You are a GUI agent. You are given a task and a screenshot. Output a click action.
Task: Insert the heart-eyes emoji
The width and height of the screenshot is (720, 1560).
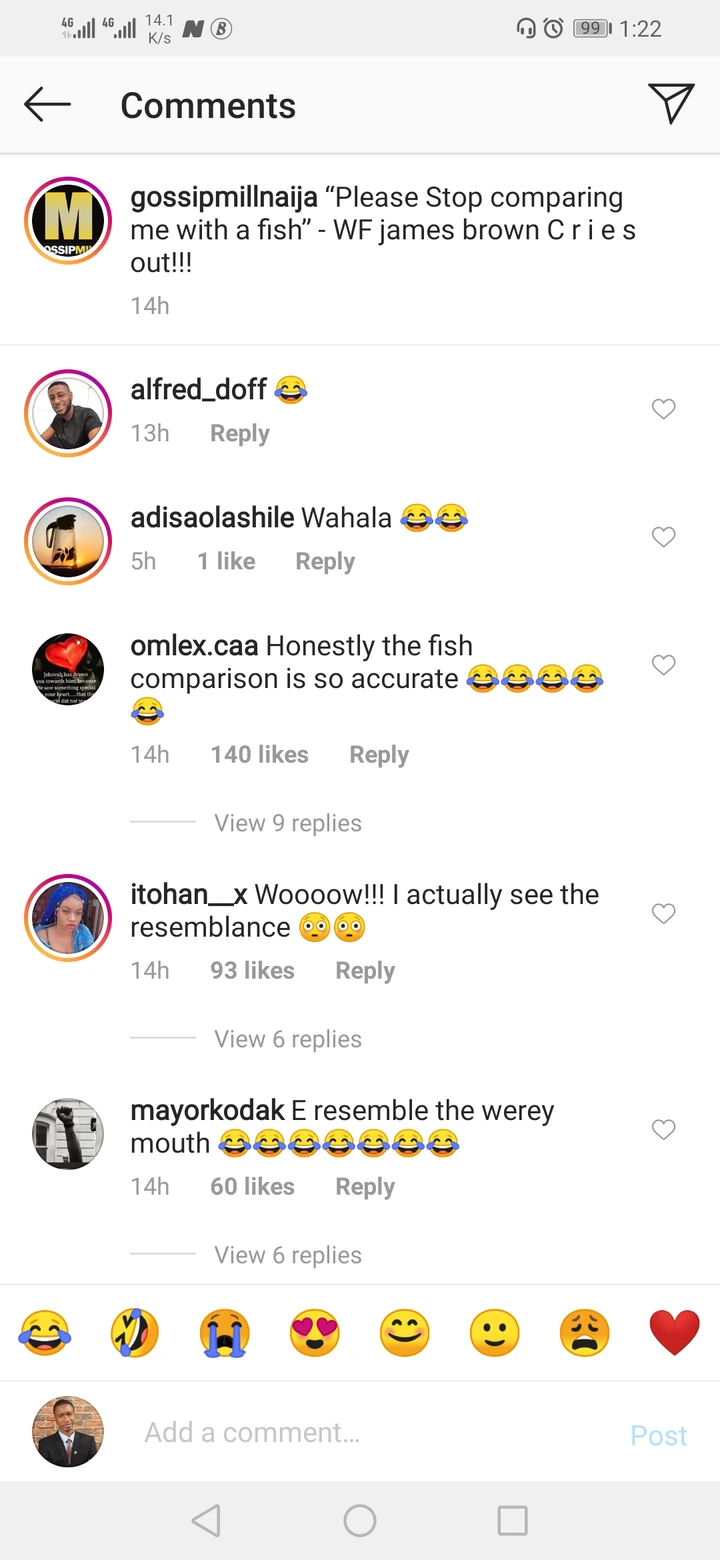(x=314, y=1333)
